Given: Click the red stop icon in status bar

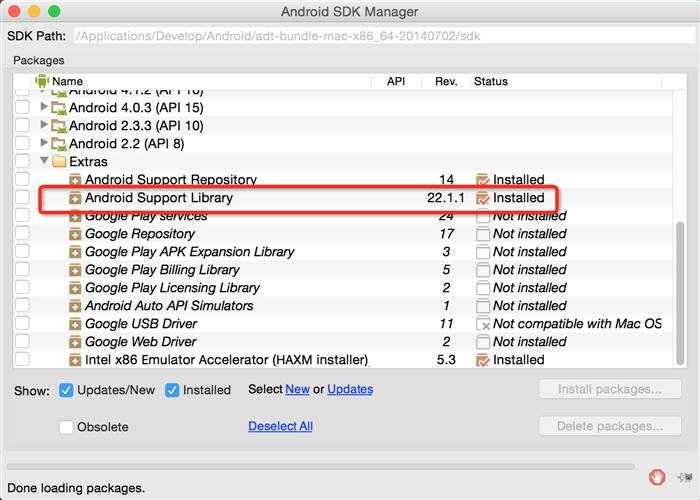Looking at the screenshot, I should click(657, 477).
